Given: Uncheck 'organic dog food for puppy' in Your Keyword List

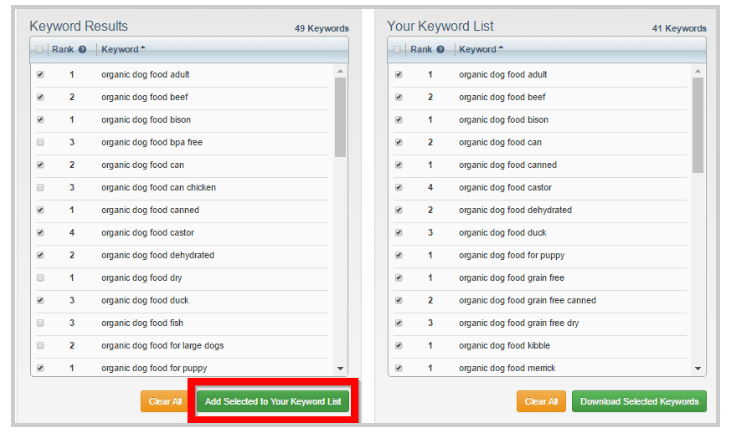Looking at the screenshot, I should coord(399,255).
